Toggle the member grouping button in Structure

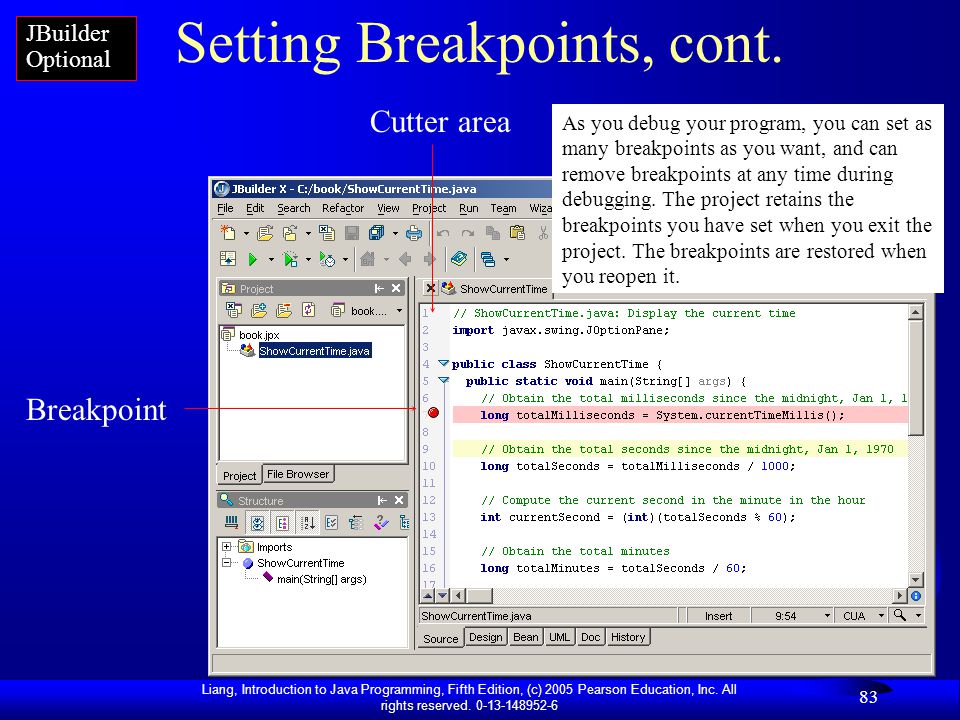282,523
